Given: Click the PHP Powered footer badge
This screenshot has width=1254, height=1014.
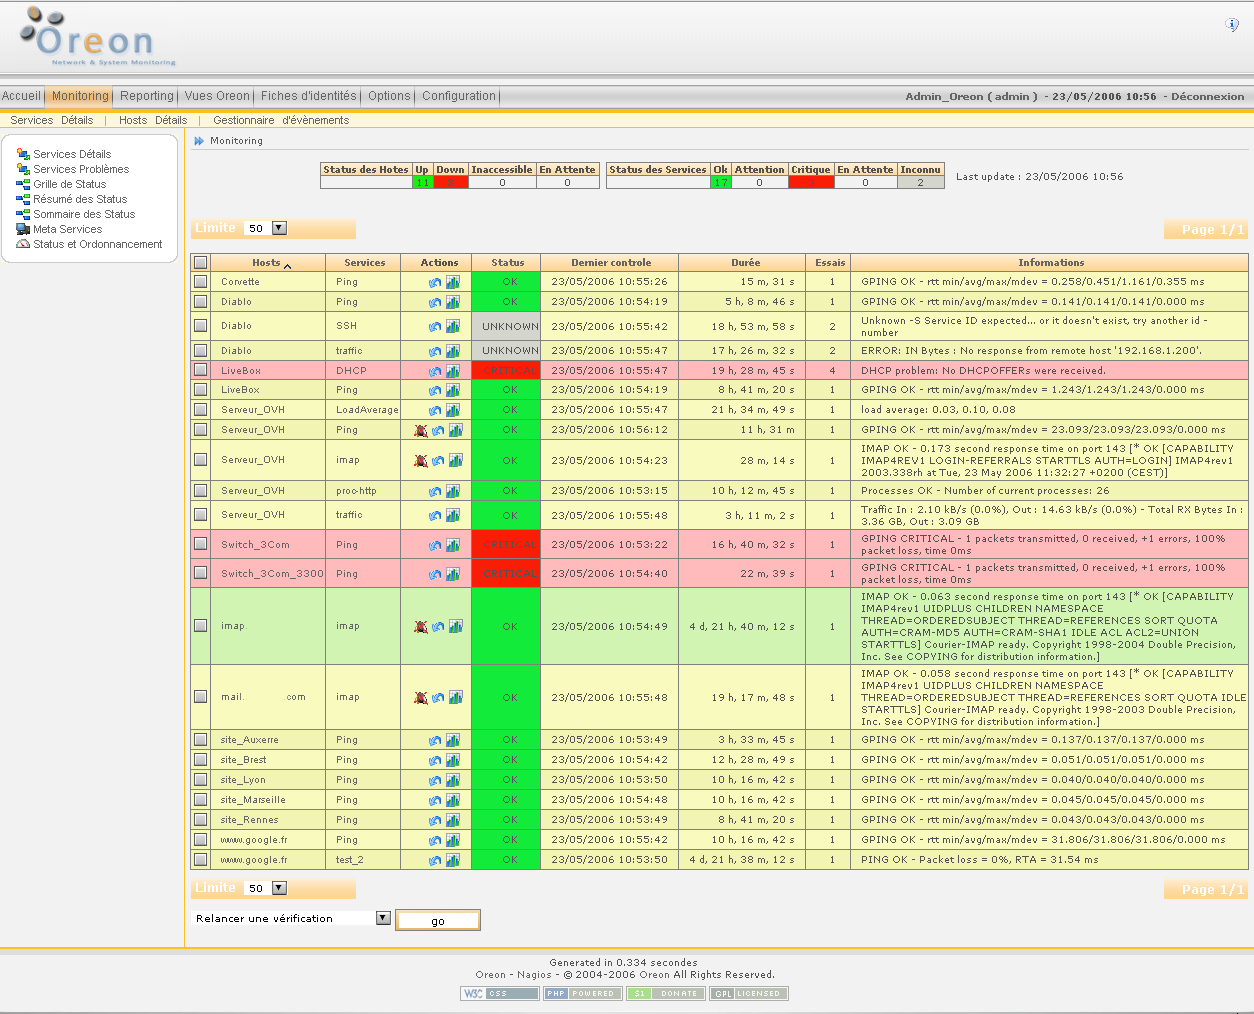Looking at the screenshot, I should click(x=583, y=993).
